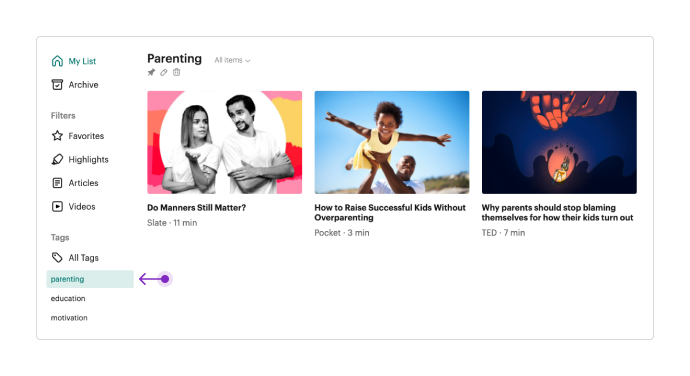Click the All Tags tag icon
The image size is (690, 376).
click(x=57, y=258)
